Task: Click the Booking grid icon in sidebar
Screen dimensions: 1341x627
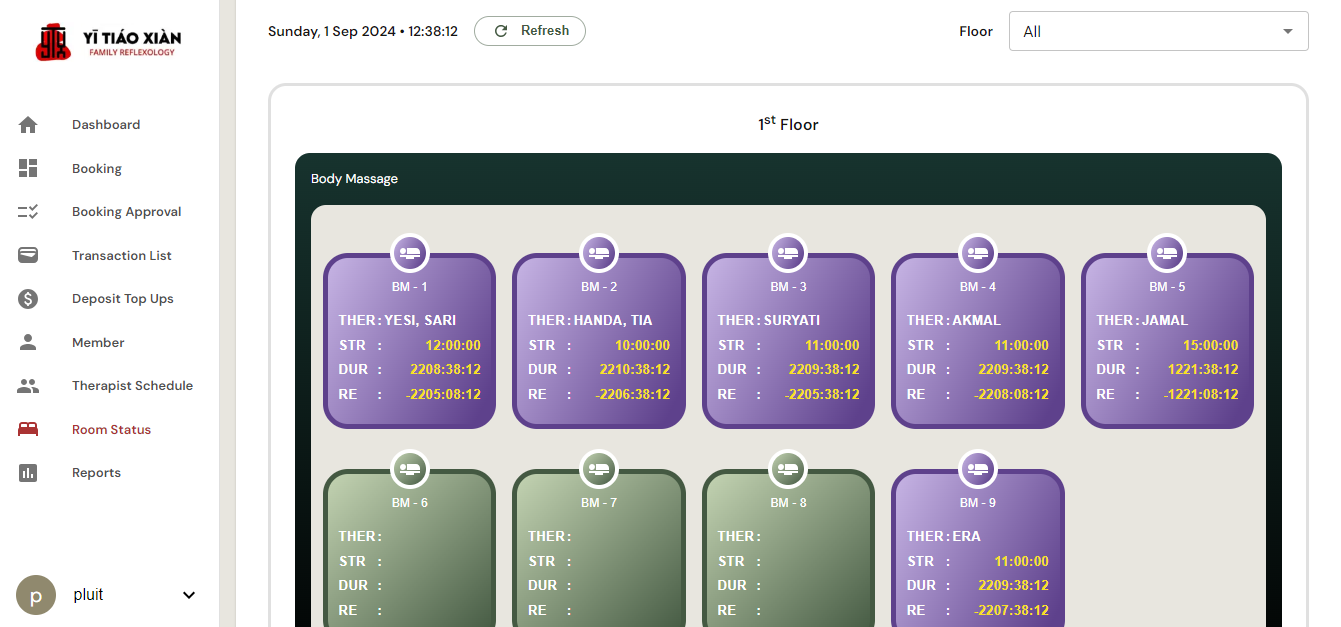Action: point(28,168)
